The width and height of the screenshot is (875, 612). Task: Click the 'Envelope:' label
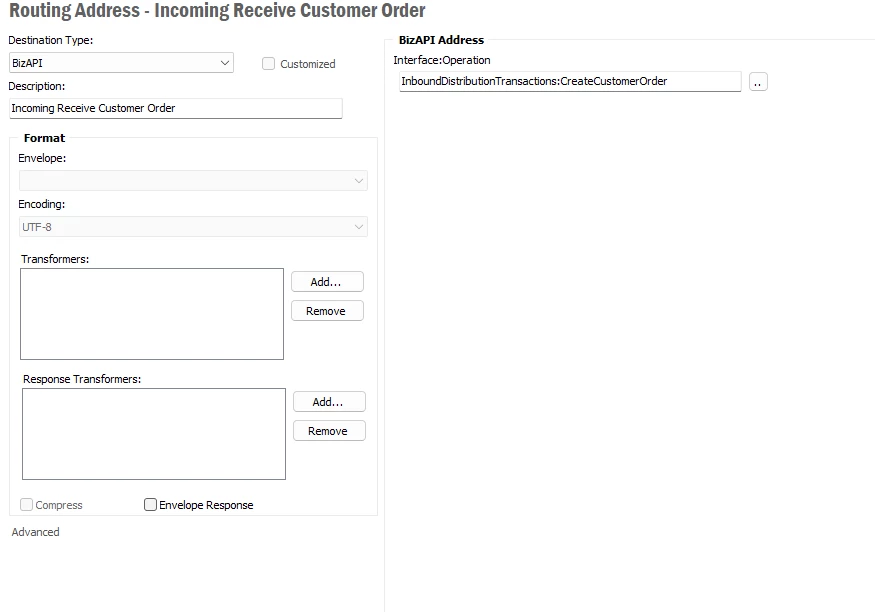[x=42, y=158]
